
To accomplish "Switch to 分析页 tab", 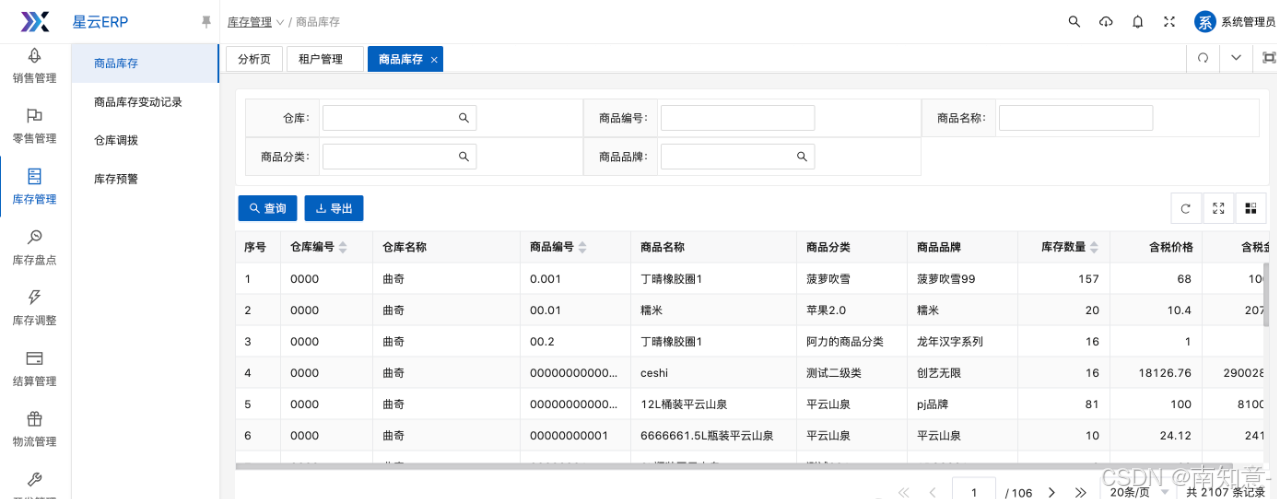I will point(254,59).
